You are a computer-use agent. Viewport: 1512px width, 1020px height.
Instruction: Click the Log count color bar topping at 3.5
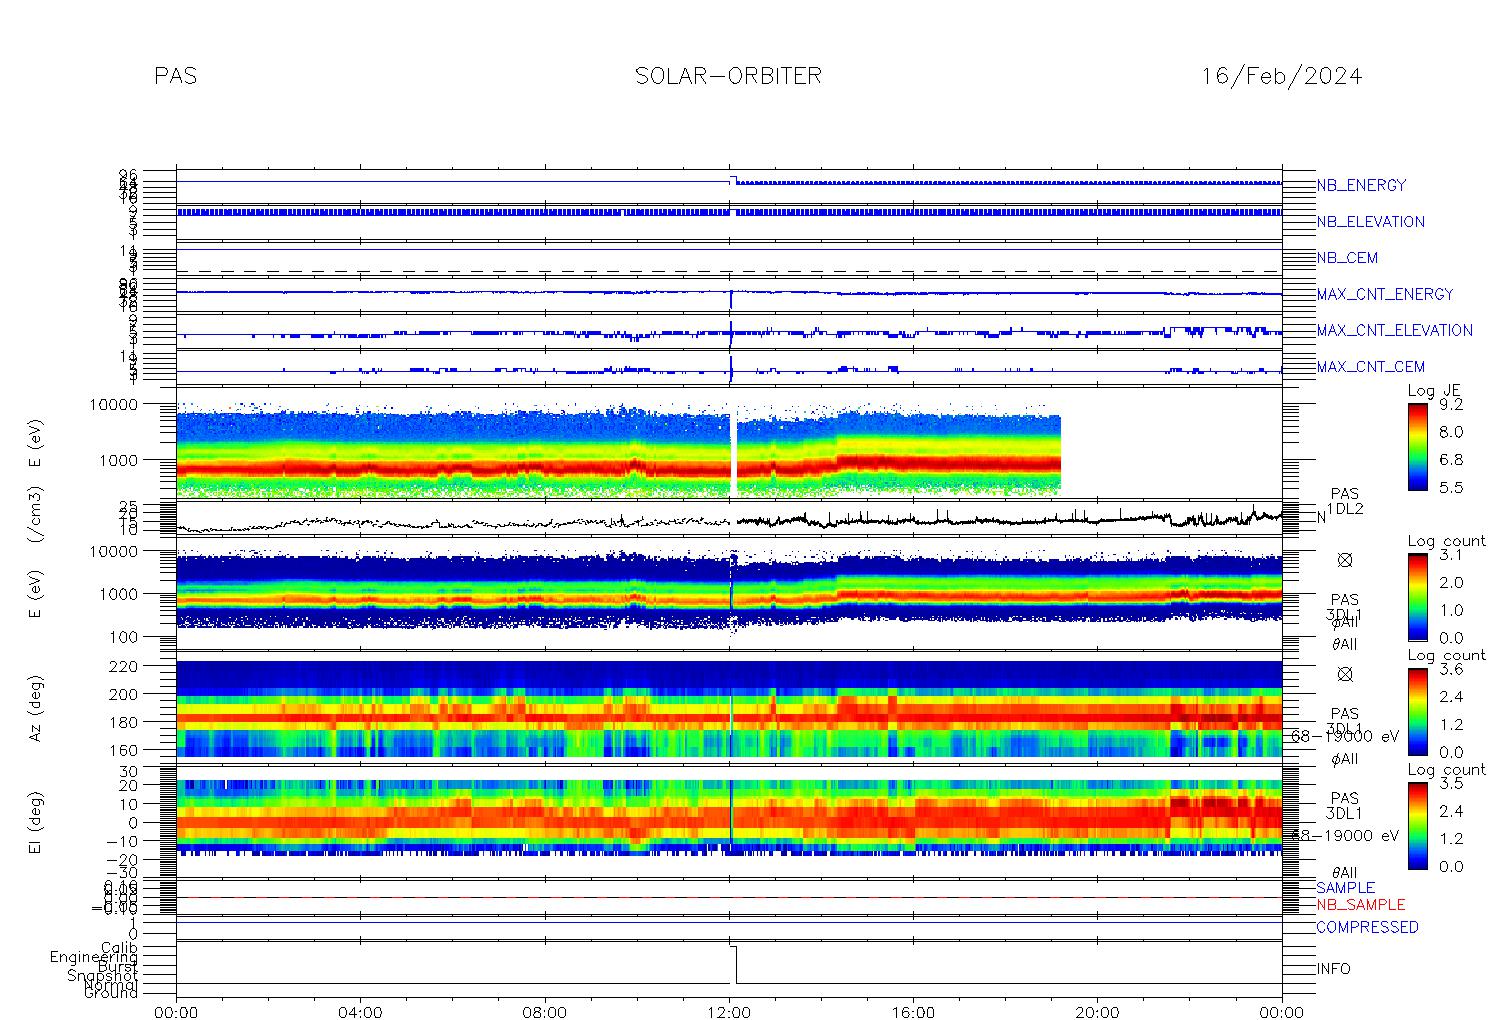point(1417,825)
